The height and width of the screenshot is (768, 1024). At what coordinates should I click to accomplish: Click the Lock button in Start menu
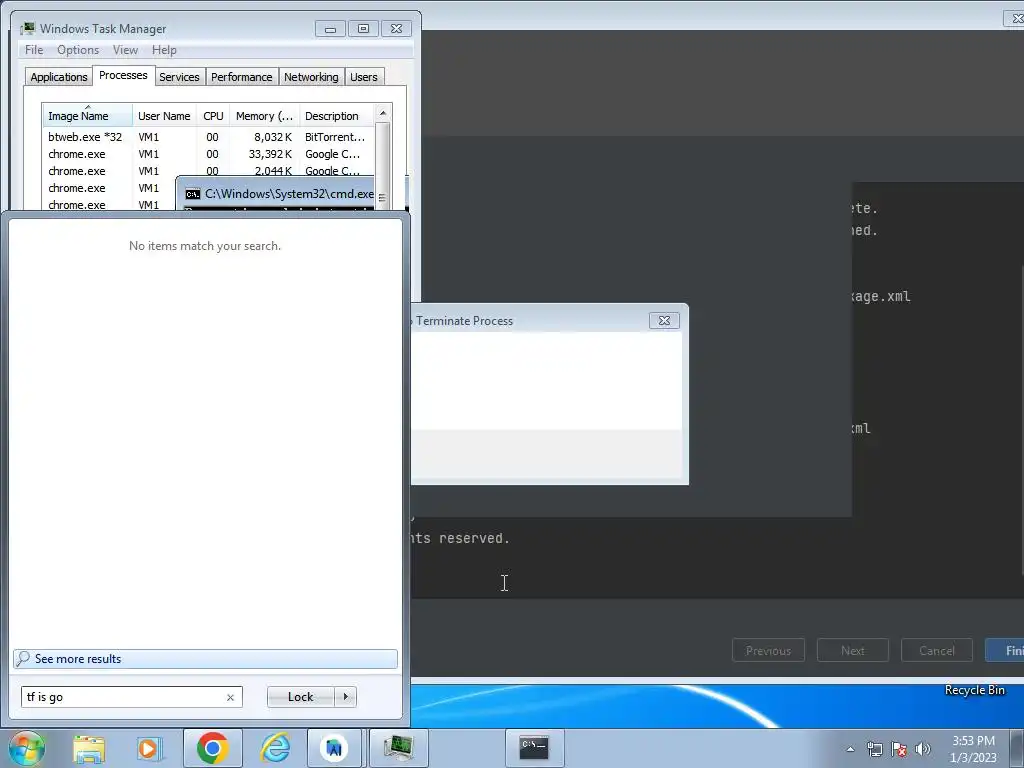pos(300,697)
